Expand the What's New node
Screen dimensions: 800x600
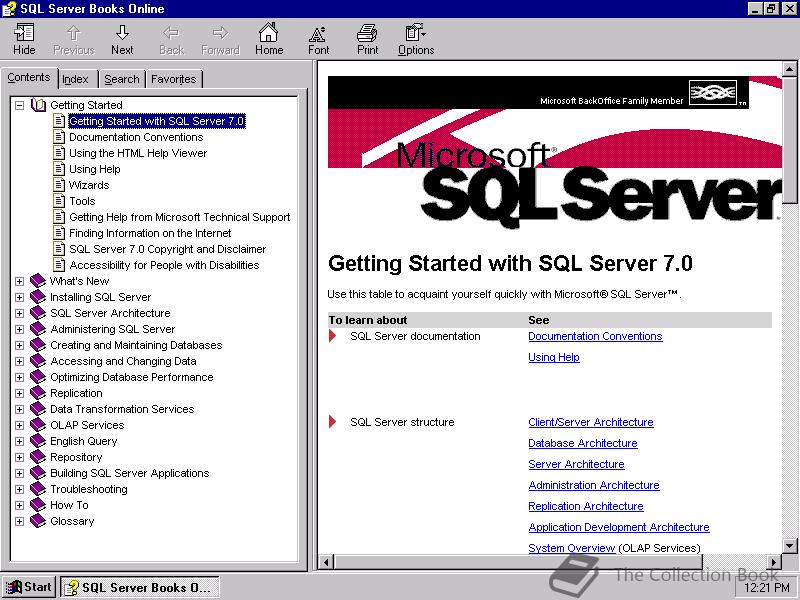click(x=19, y=281)
